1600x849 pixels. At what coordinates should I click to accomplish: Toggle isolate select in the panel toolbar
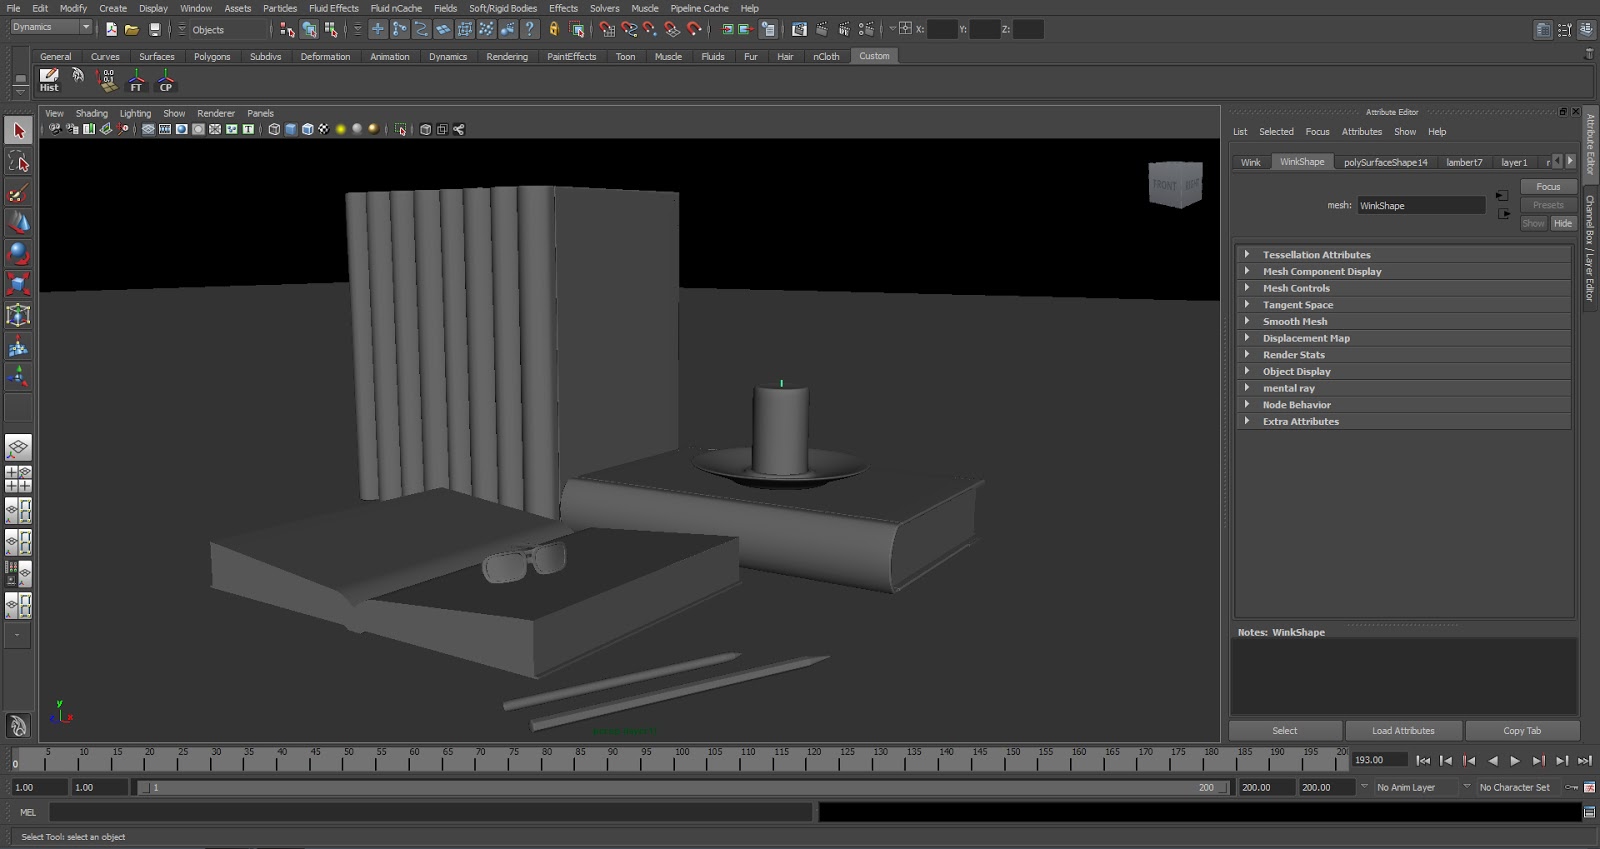click(x=401, y=129)
